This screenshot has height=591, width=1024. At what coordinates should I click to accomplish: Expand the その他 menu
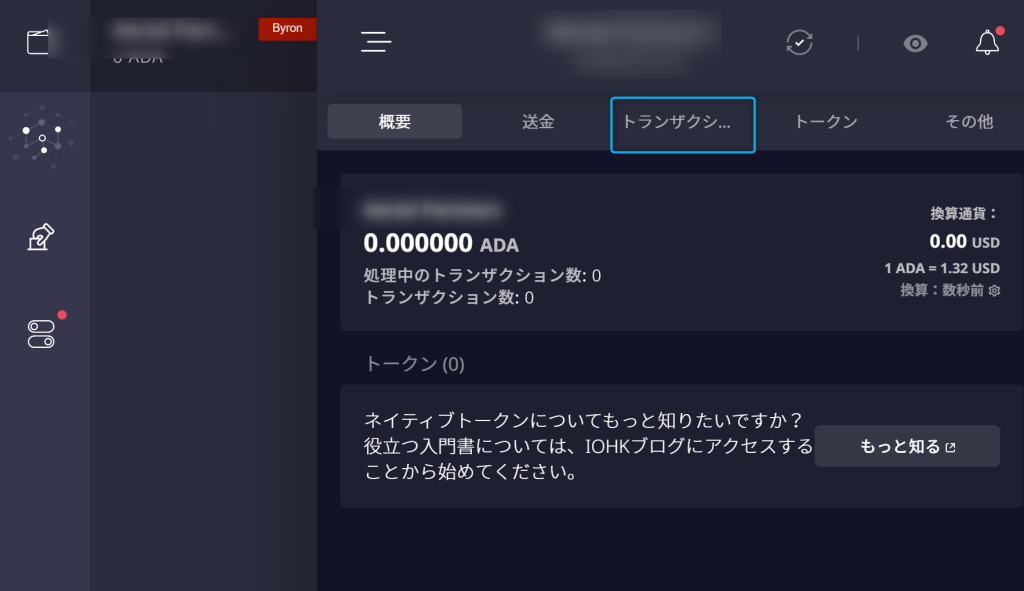coord(969,121)
